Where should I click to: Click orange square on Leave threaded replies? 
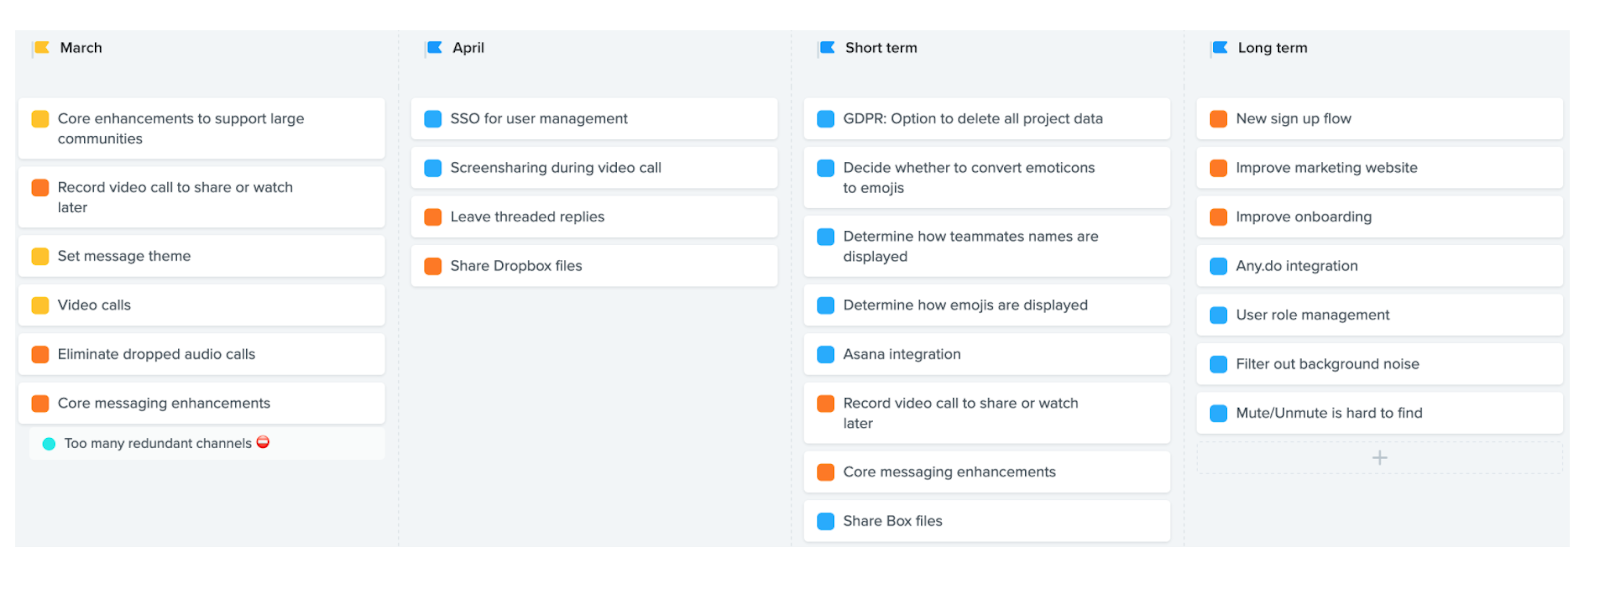433,217
